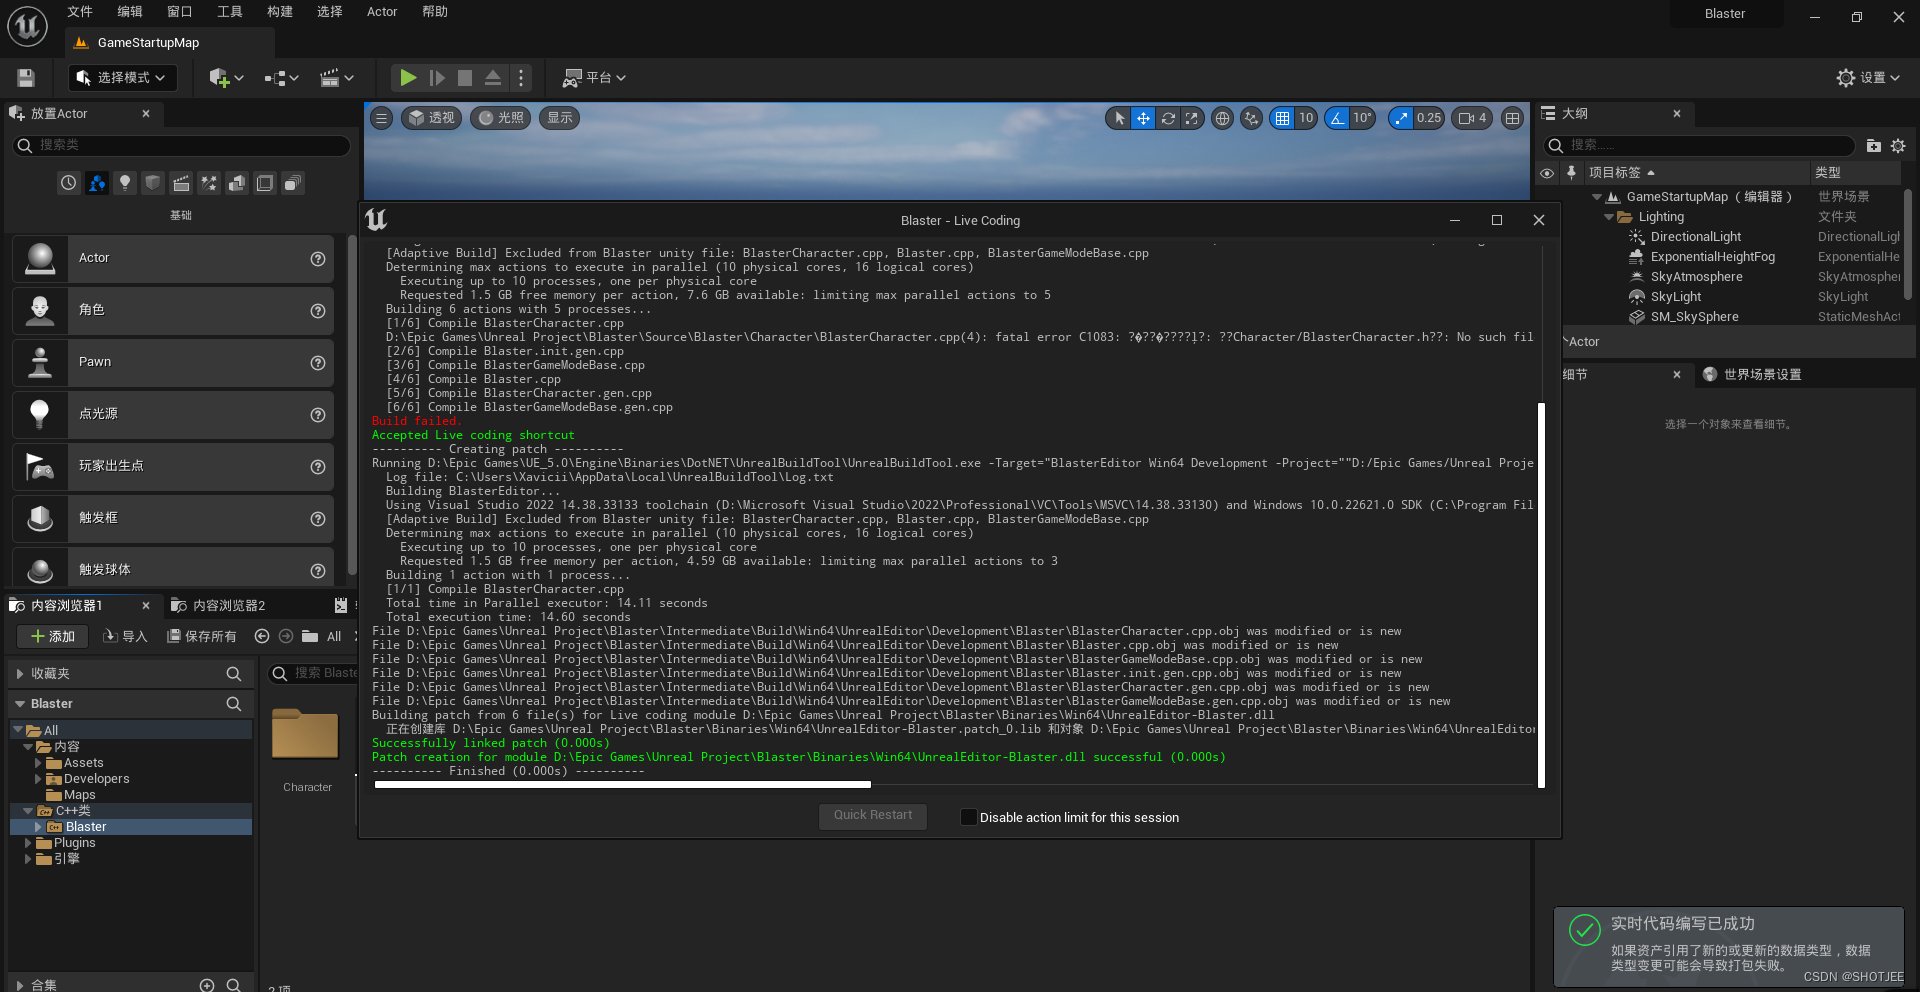
Task: Click the 导入 import button
Action: pos(125,637)
